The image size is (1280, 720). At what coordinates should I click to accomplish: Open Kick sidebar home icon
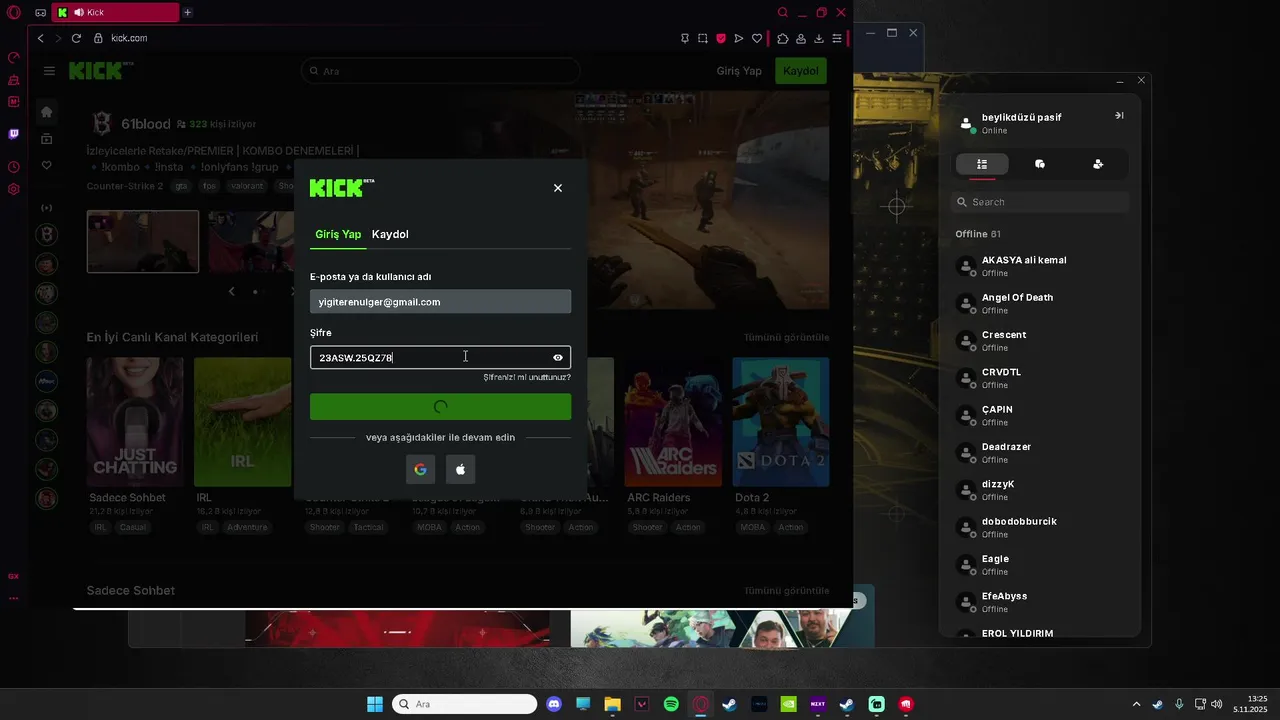click(x=46, y=112)
